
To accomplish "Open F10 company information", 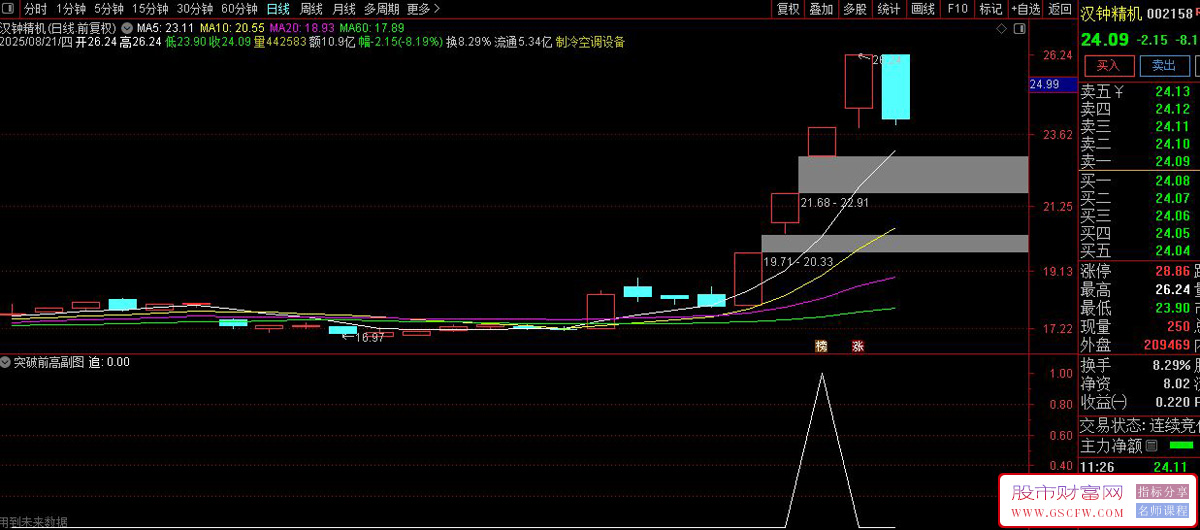I will coord(957,9).
